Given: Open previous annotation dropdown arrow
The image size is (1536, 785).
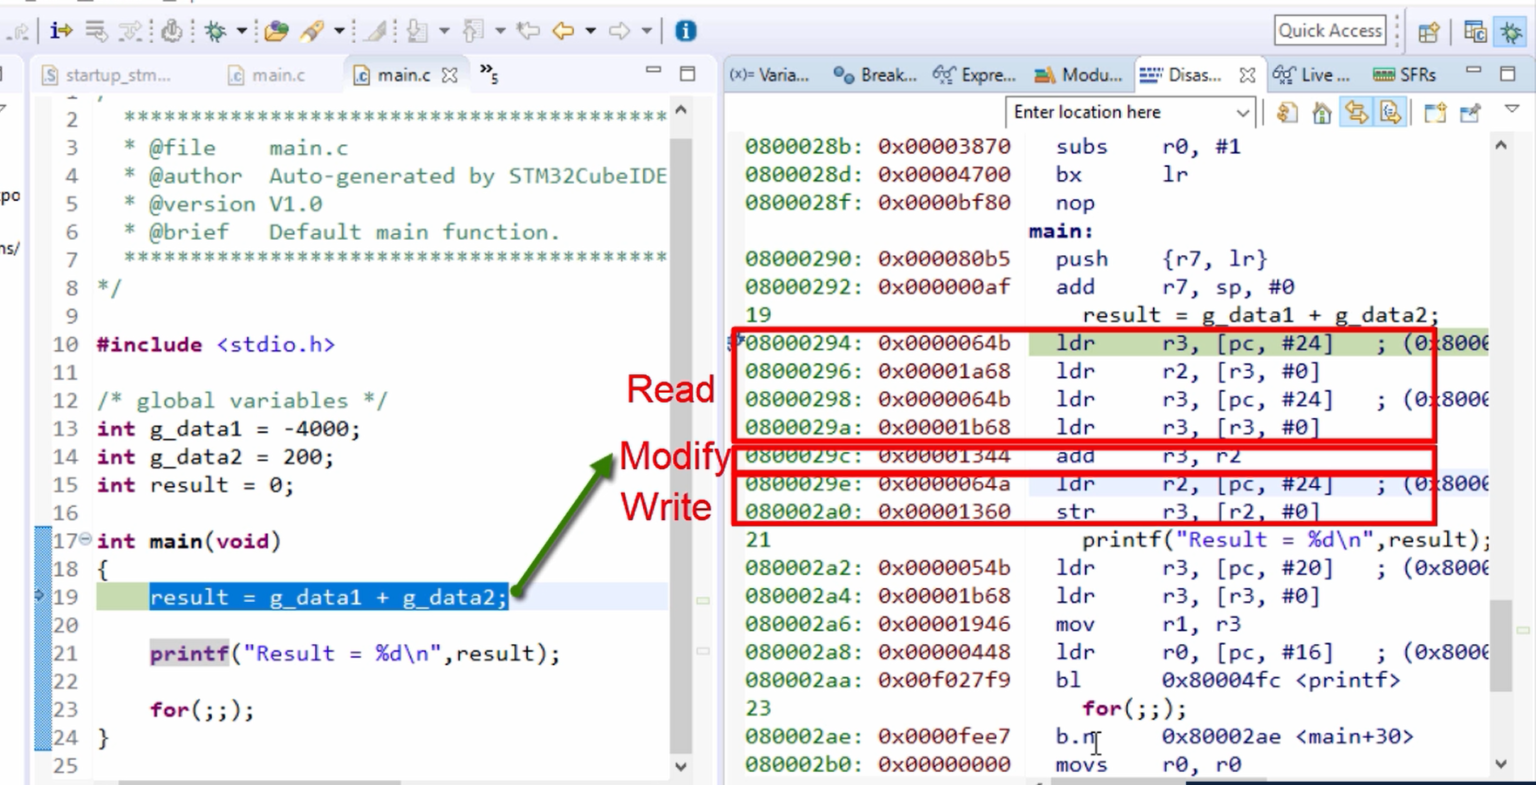Looking at the screenshot, I should pyautogui.click(x=500, y=31).
